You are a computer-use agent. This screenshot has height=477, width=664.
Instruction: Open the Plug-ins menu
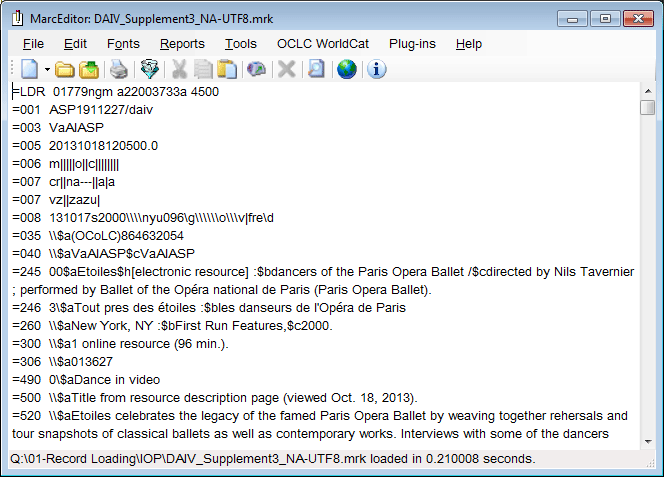click(x=411, y=44)
